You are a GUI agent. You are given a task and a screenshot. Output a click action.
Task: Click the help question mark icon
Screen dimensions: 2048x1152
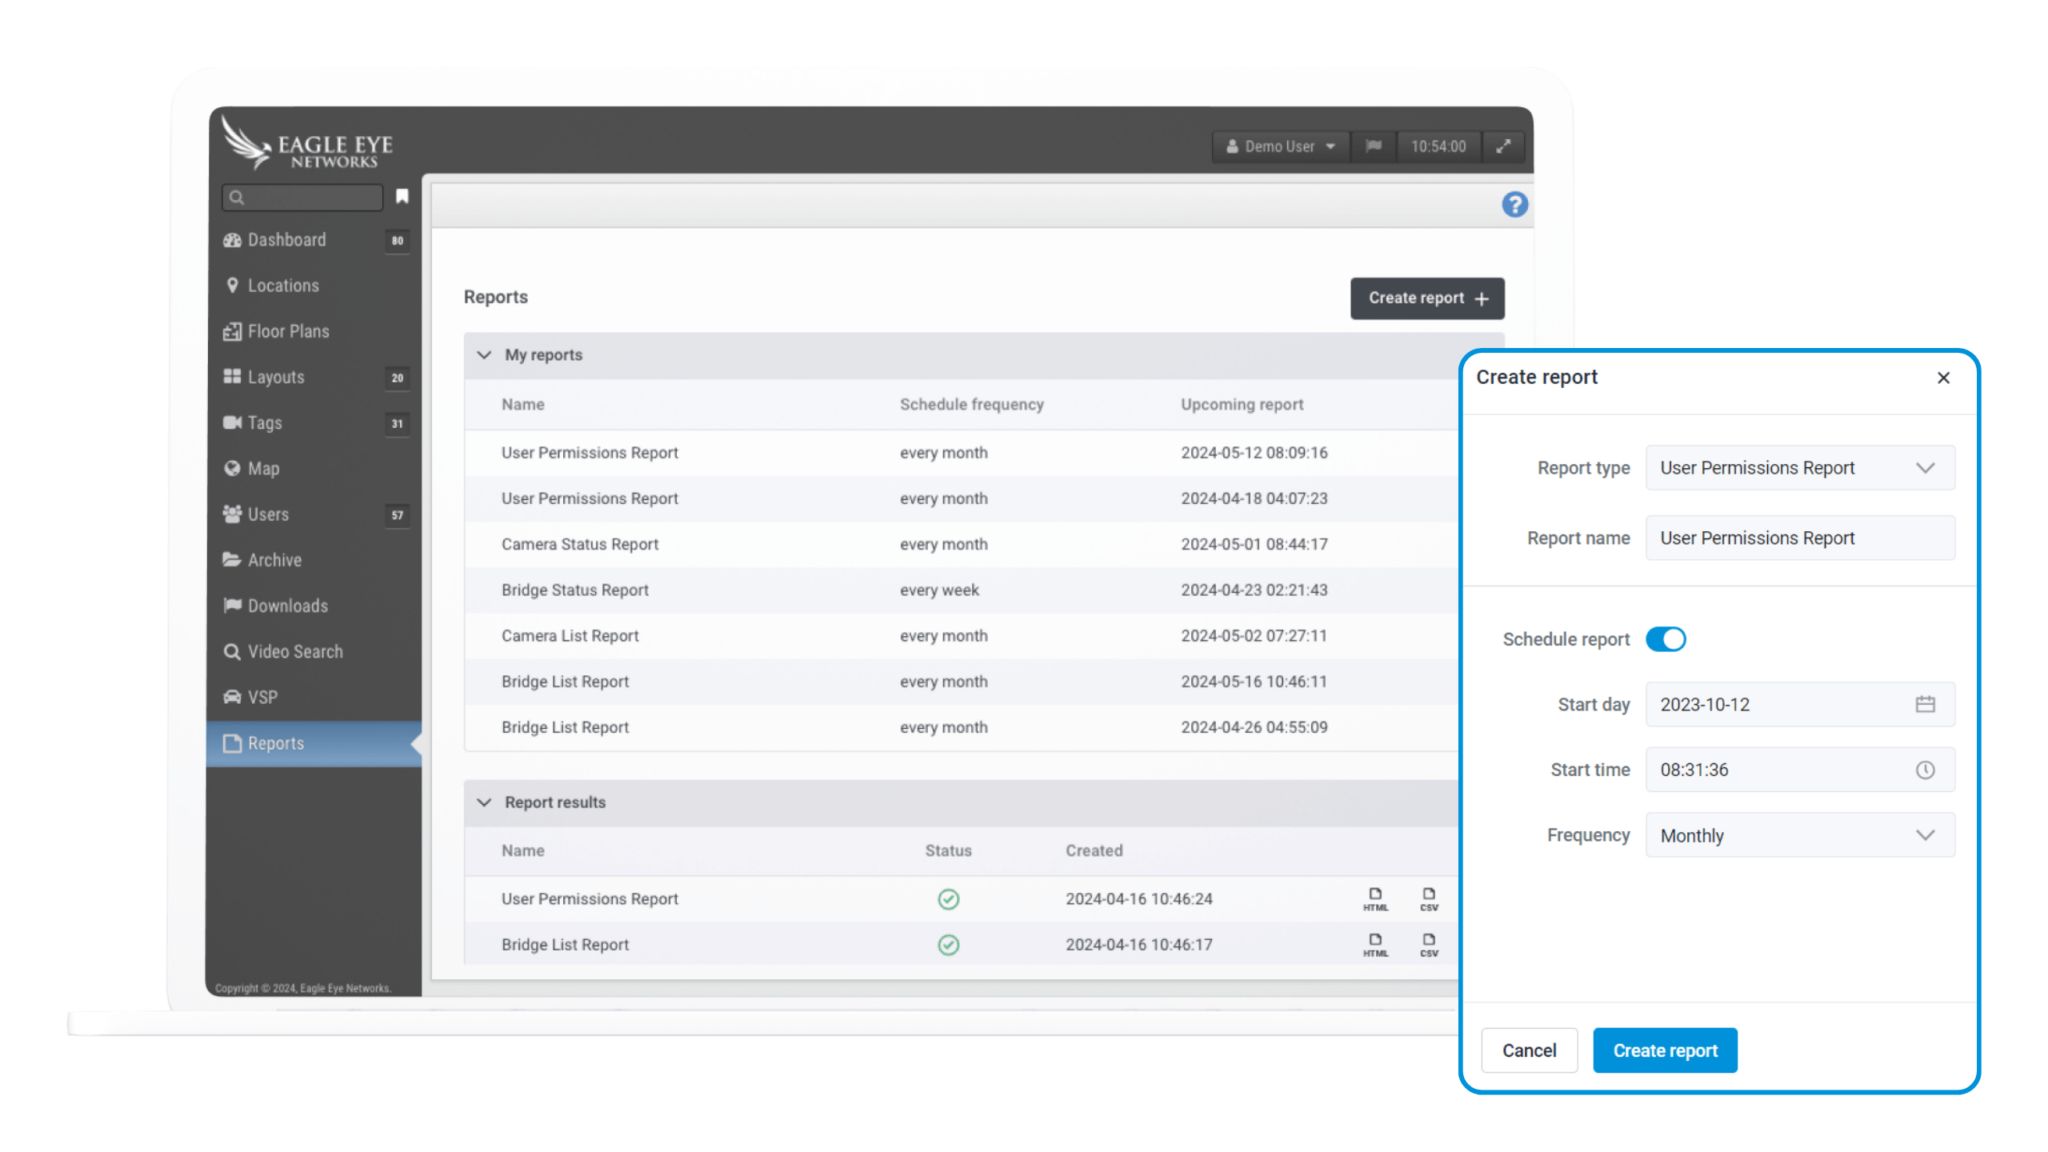tap(1514, 204)
